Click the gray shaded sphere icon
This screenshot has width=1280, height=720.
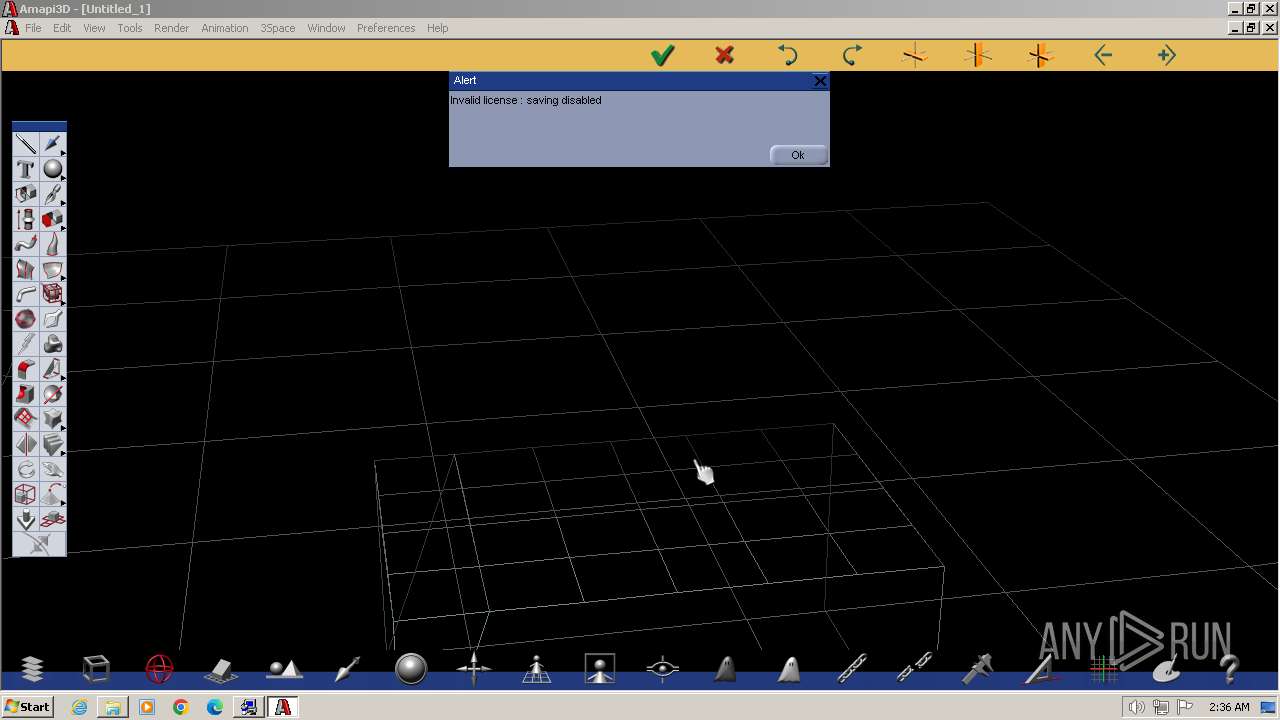coord(411,668)
